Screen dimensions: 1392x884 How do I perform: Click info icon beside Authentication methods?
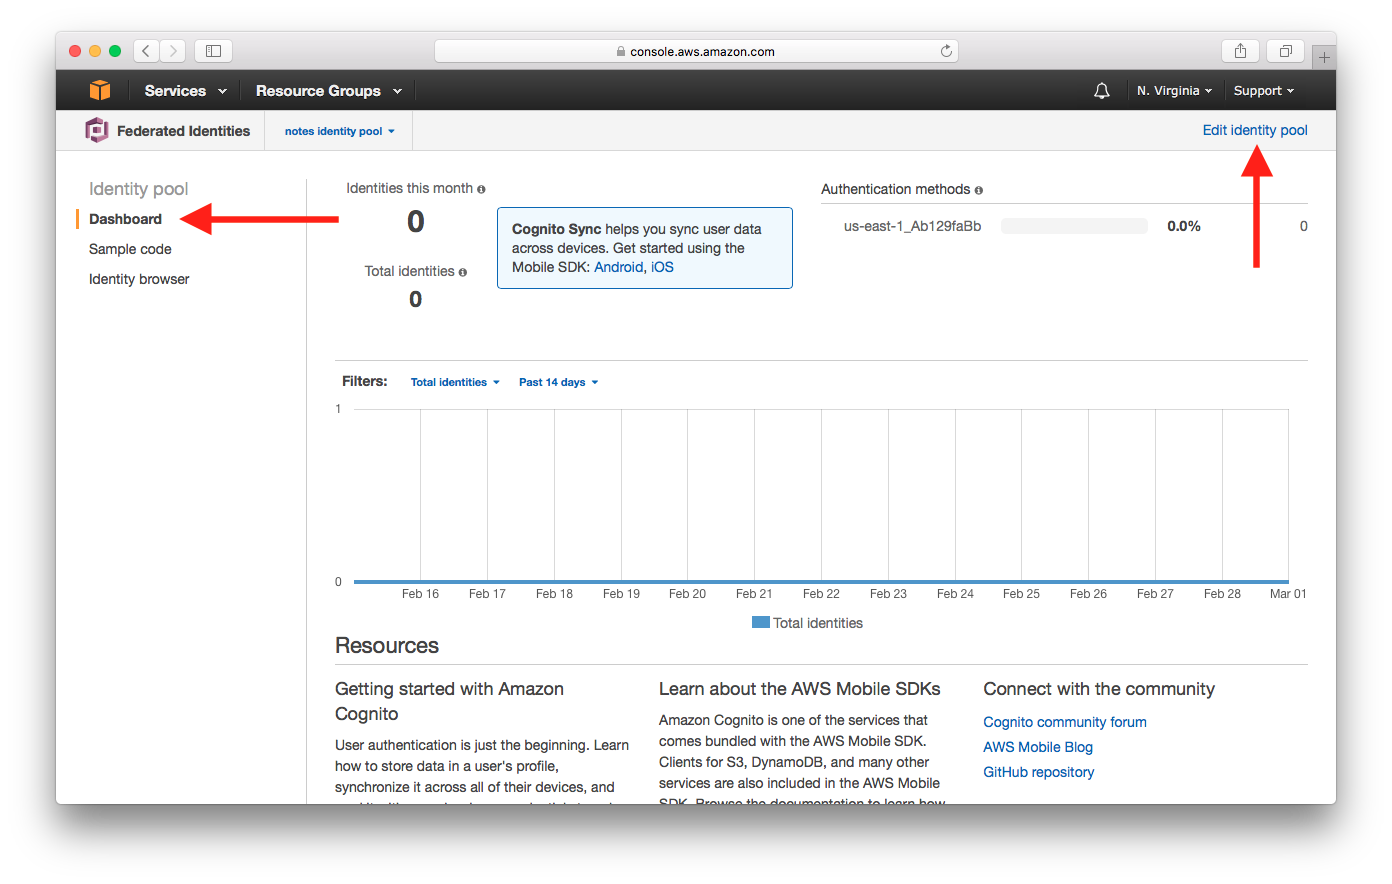coord(979,190)
